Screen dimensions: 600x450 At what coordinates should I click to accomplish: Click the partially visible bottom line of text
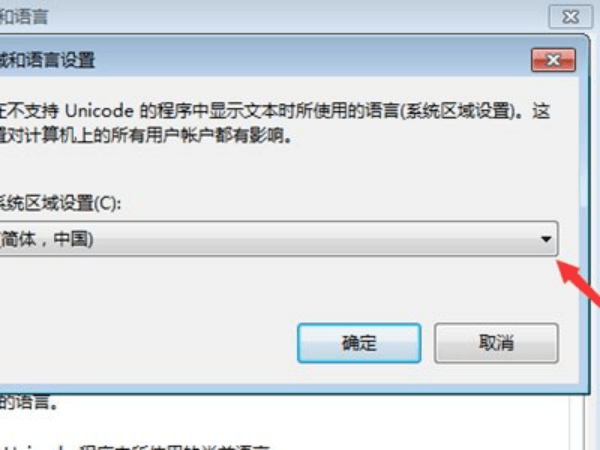(x=135, y=447)
